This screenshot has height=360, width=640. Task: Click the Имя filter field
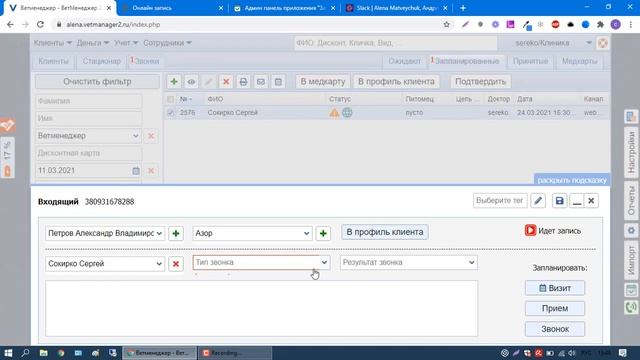(88, 118)
